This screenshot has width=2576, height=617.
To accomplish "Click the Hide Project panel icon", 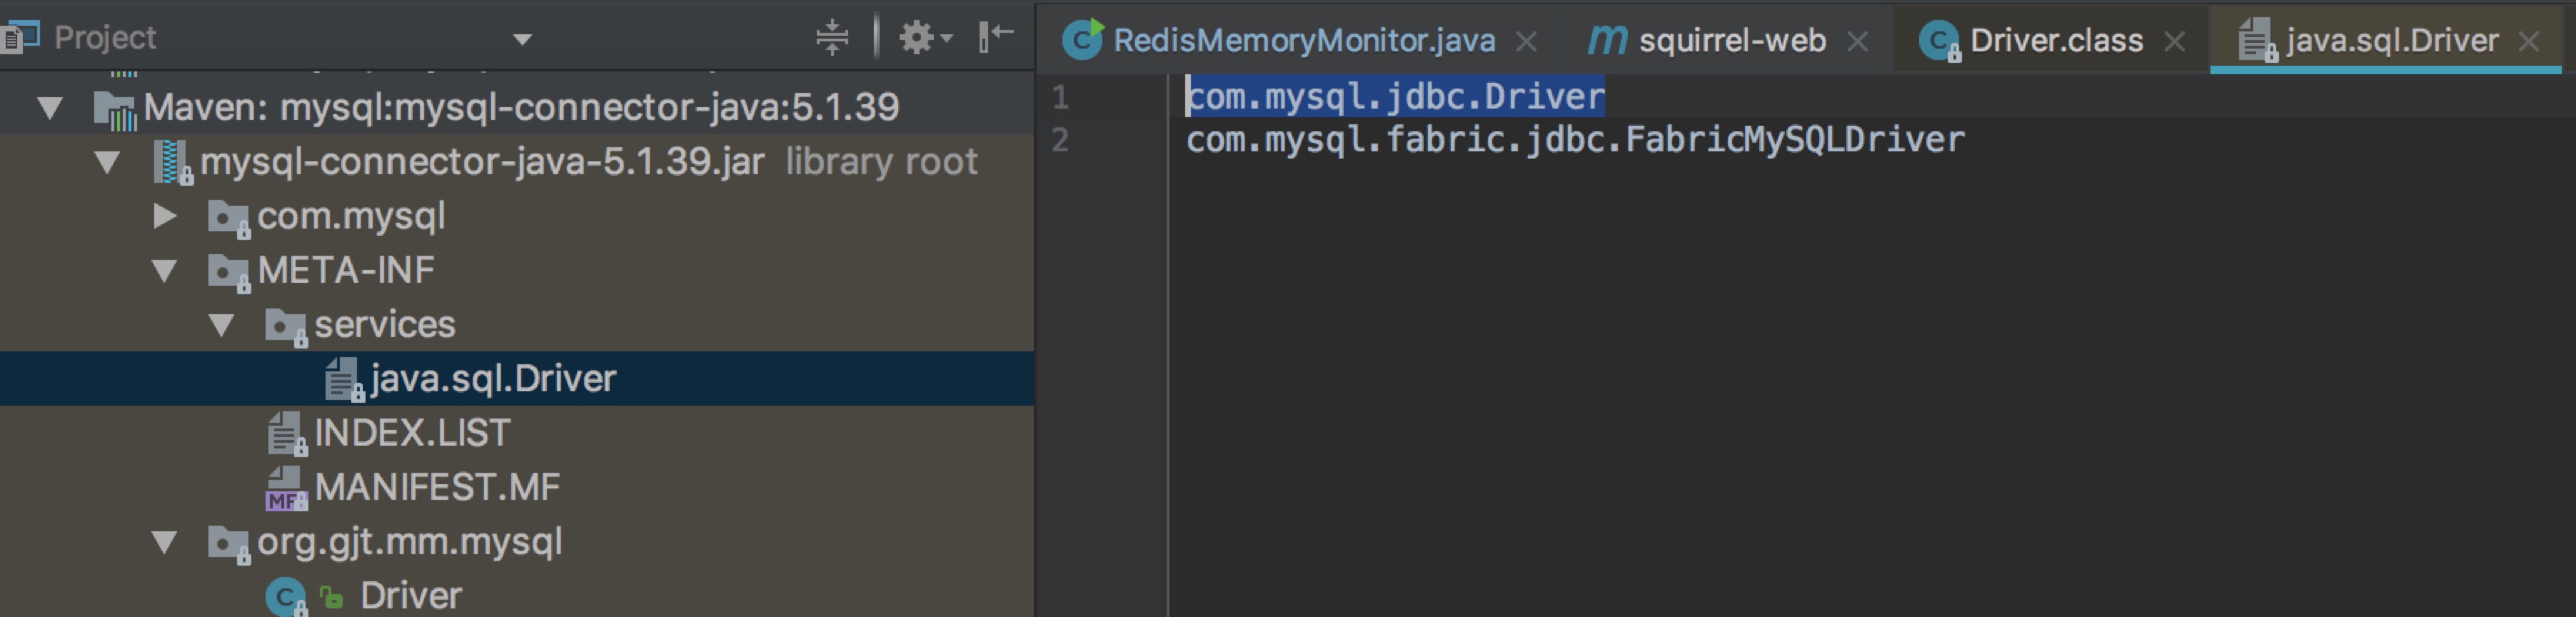I will click(996, 37).
